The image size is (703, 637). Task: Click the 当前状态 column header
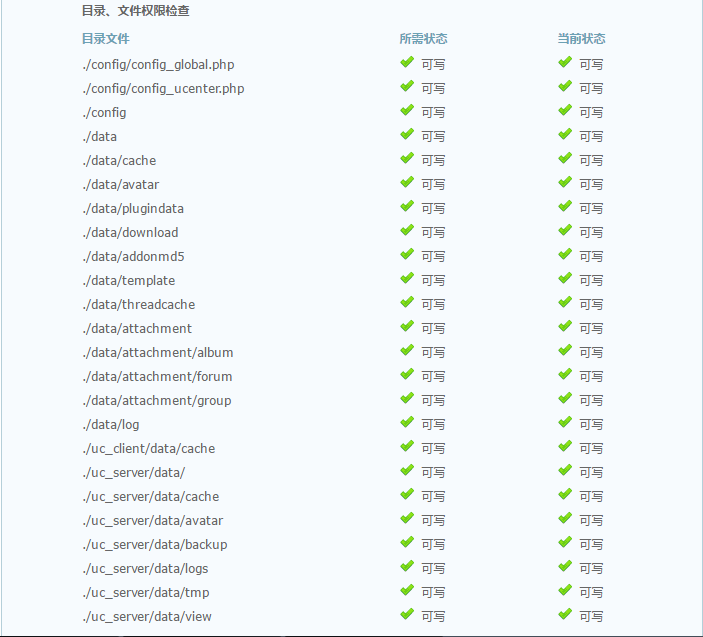click(x=581, y=39)
